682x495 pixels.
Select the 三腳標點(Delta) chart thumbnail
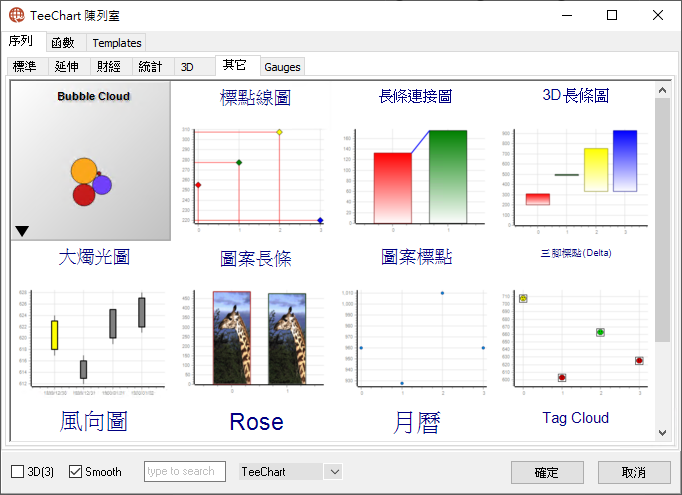pyautogui.click(x=575, y=322)
